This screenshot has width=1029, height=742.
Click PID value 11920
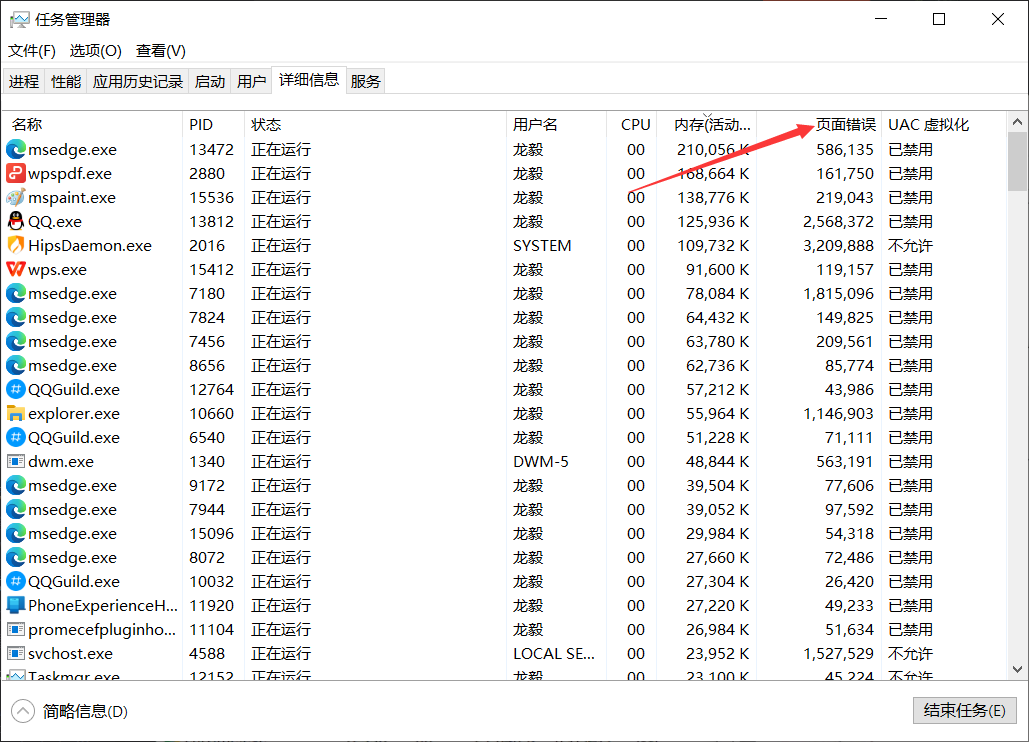pos(211,606)
